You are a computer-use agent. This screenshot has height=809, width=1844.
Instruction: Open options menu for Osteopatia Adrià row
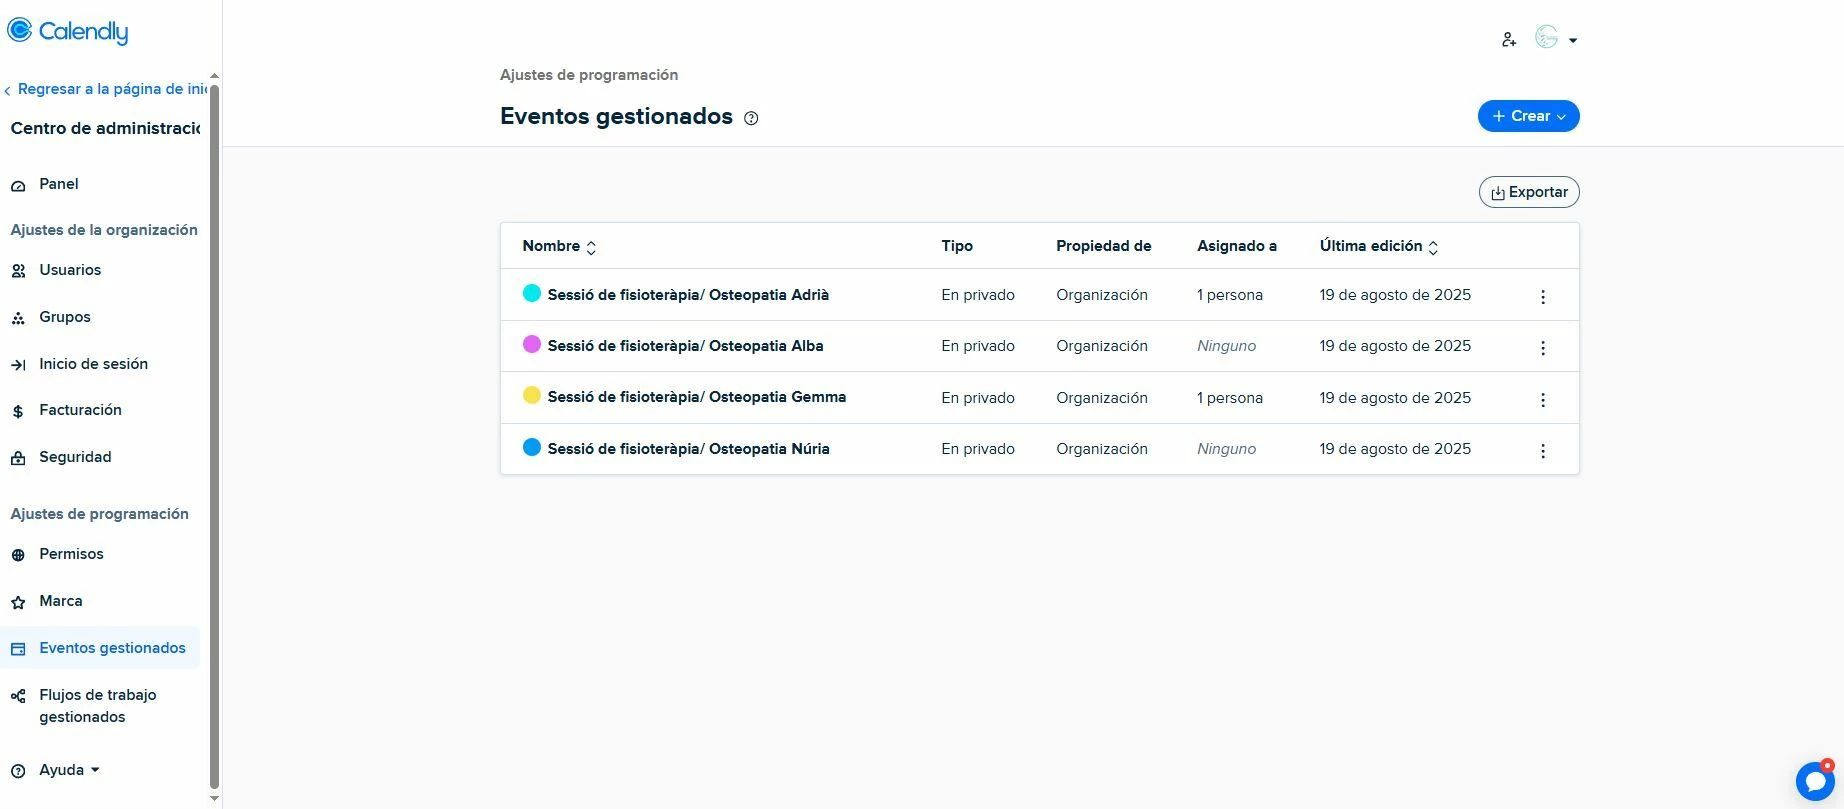1543,296
